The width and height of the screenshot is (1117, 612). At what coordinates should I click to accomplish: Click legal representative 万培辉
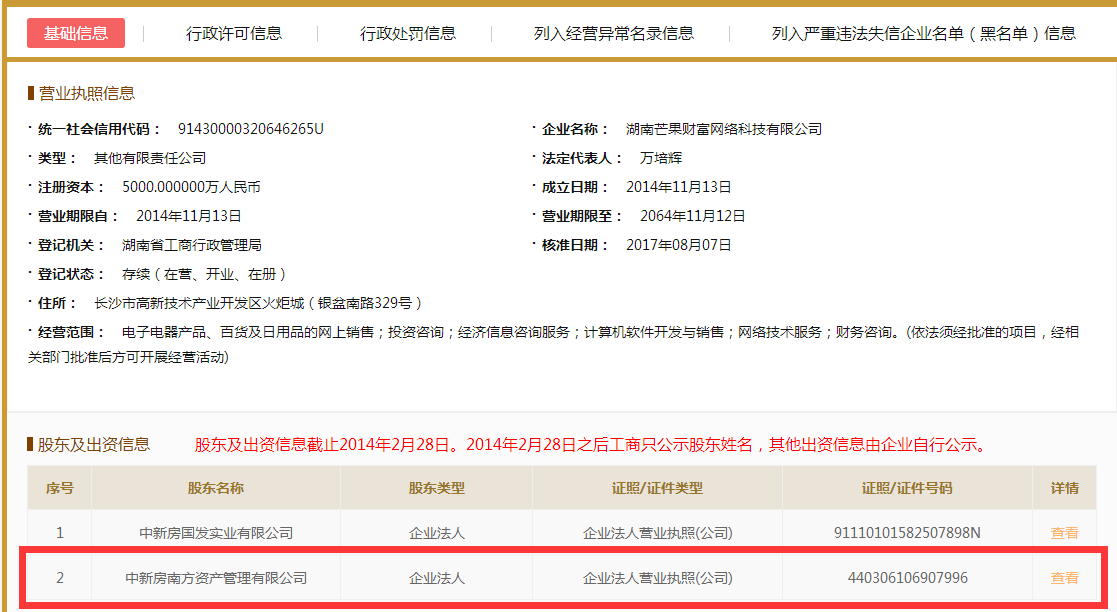click(661, 158)
